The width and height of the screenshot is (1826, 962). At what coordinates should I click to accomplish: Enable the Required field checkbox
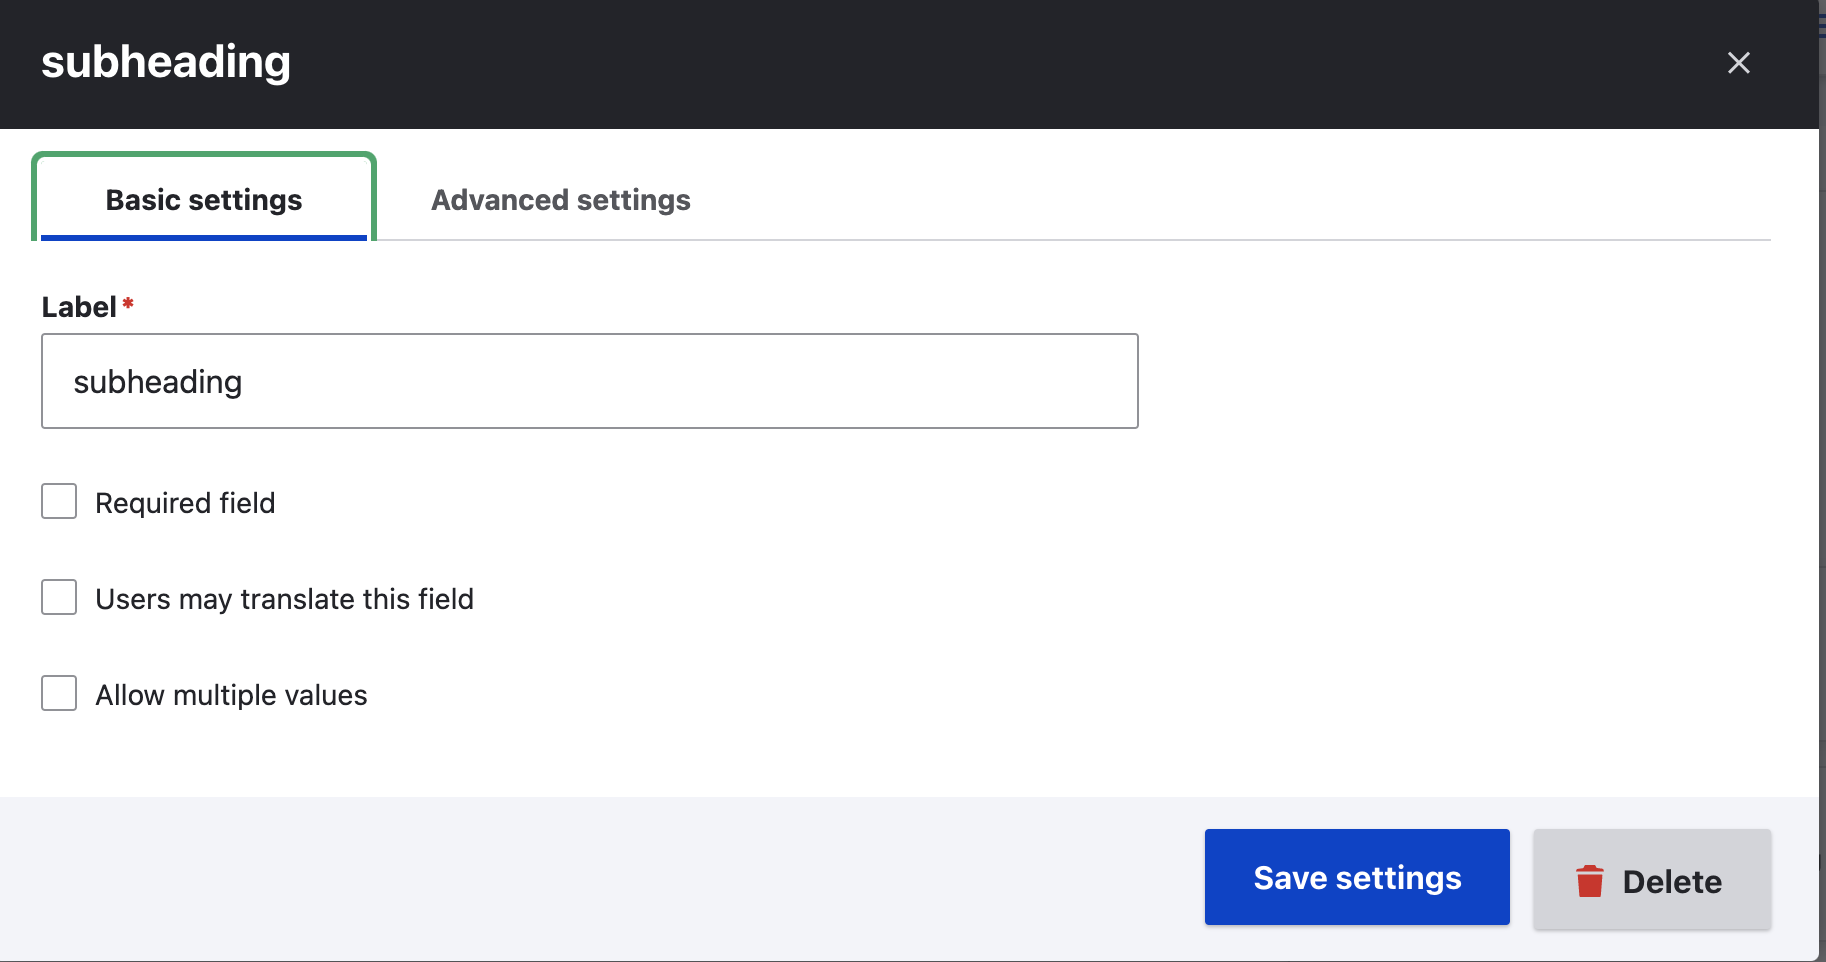[59, 501]
